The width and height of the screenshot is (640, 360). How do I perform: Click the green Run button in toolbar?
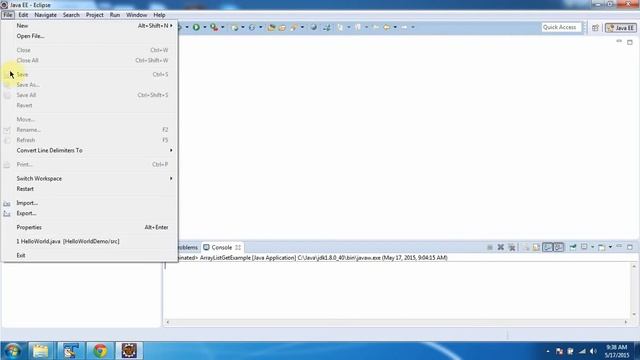(x=196, y=27)
